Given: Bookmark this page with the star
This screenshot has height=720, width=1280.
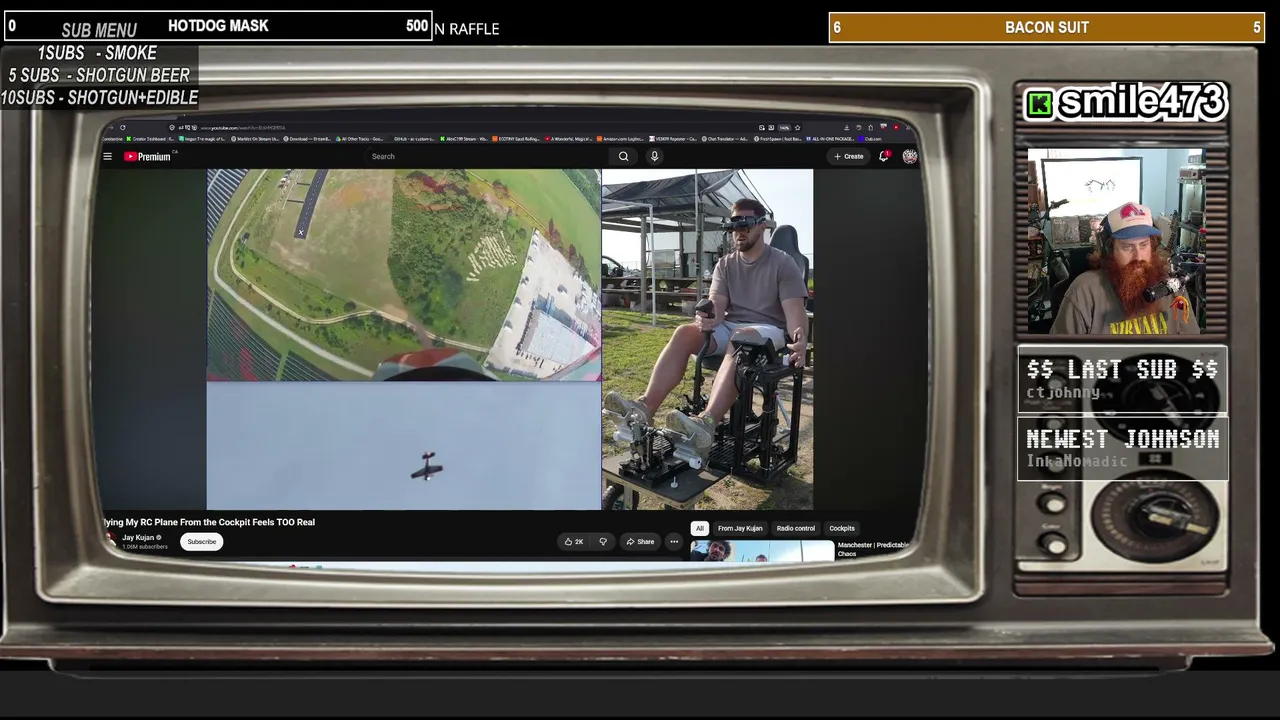Looking at the screenshot, I should (x=797, y=128).
